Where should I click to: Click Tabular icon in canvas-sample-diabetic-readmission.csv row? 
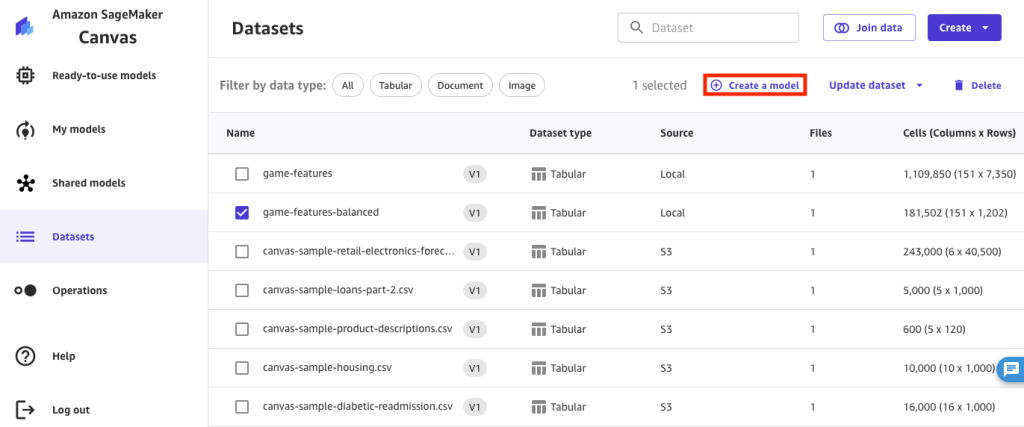pyautogui.click(x=539, y=407)
